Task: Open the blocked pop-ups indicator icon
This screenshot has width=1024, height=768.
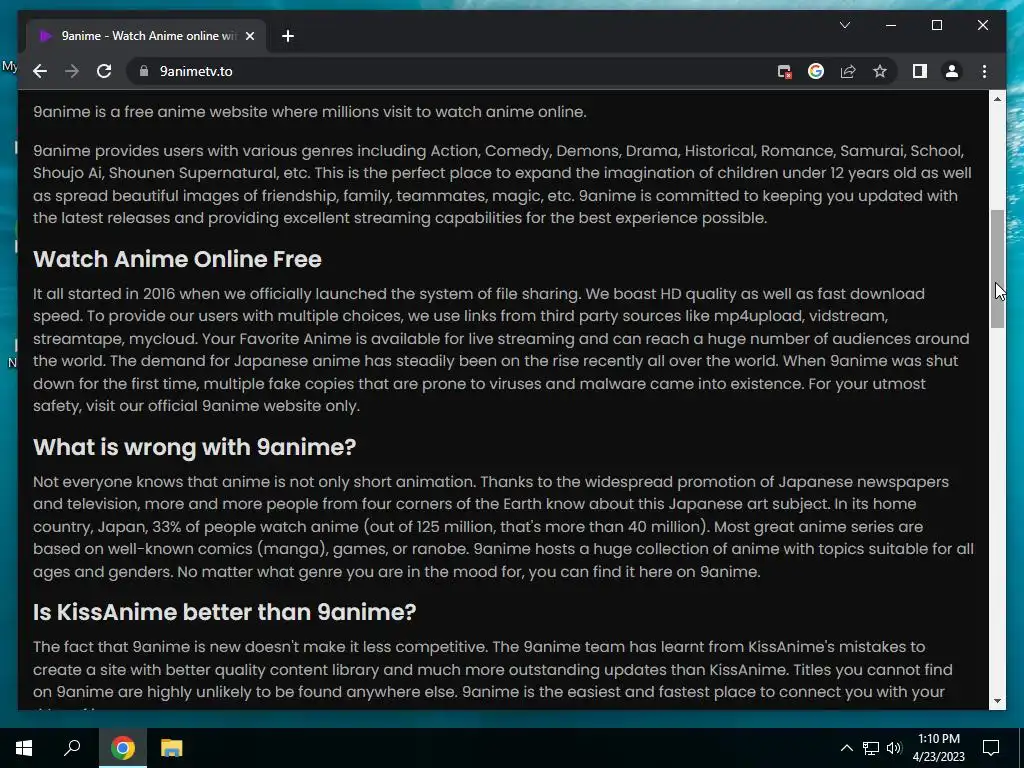Action: pos(784,71)
